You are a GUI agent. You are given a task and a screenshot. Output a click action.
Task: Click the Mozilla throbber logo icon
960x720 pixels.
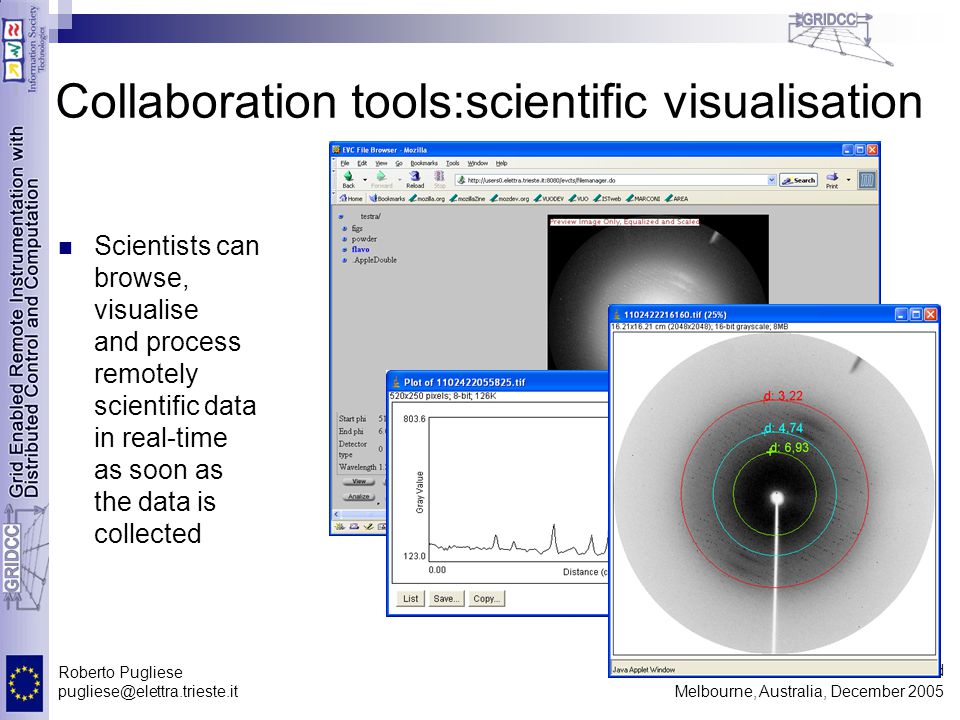(x=866, y=180)
